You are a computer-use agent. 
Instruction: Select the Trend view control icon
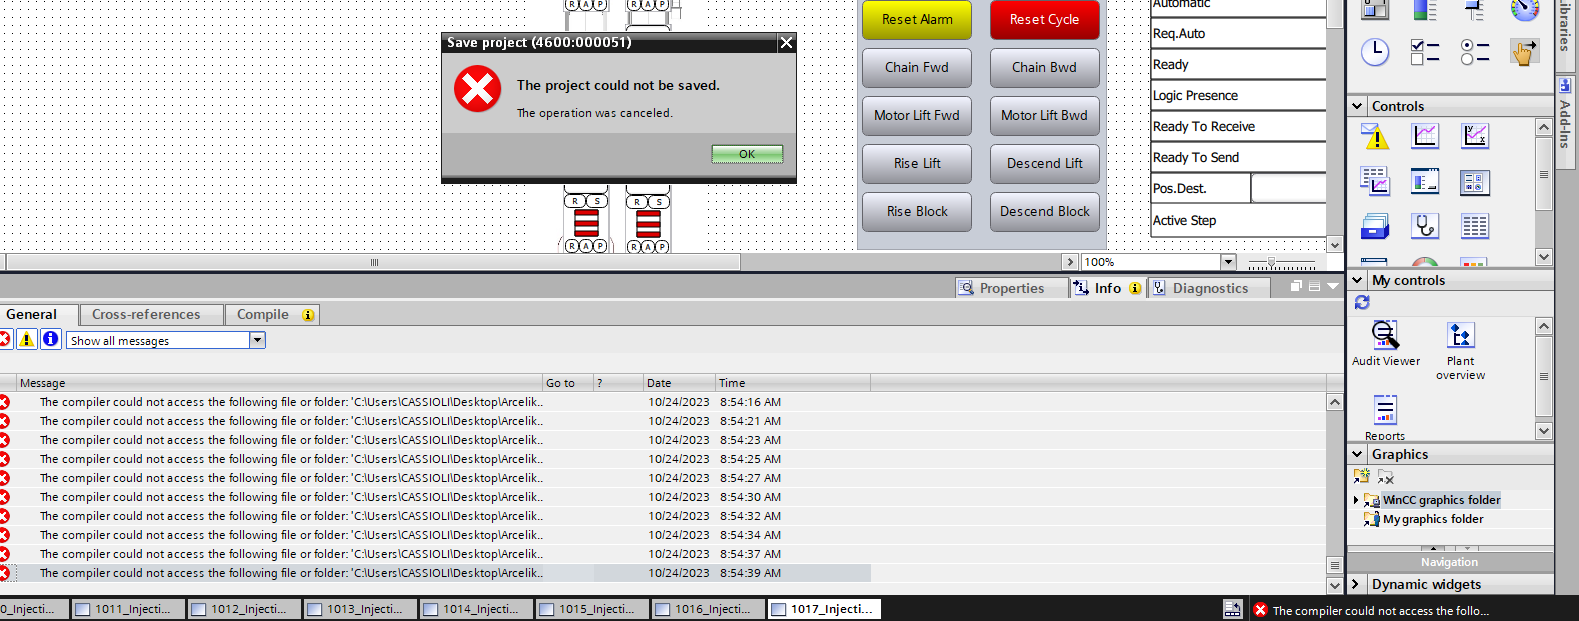(x=1425, y=135)
